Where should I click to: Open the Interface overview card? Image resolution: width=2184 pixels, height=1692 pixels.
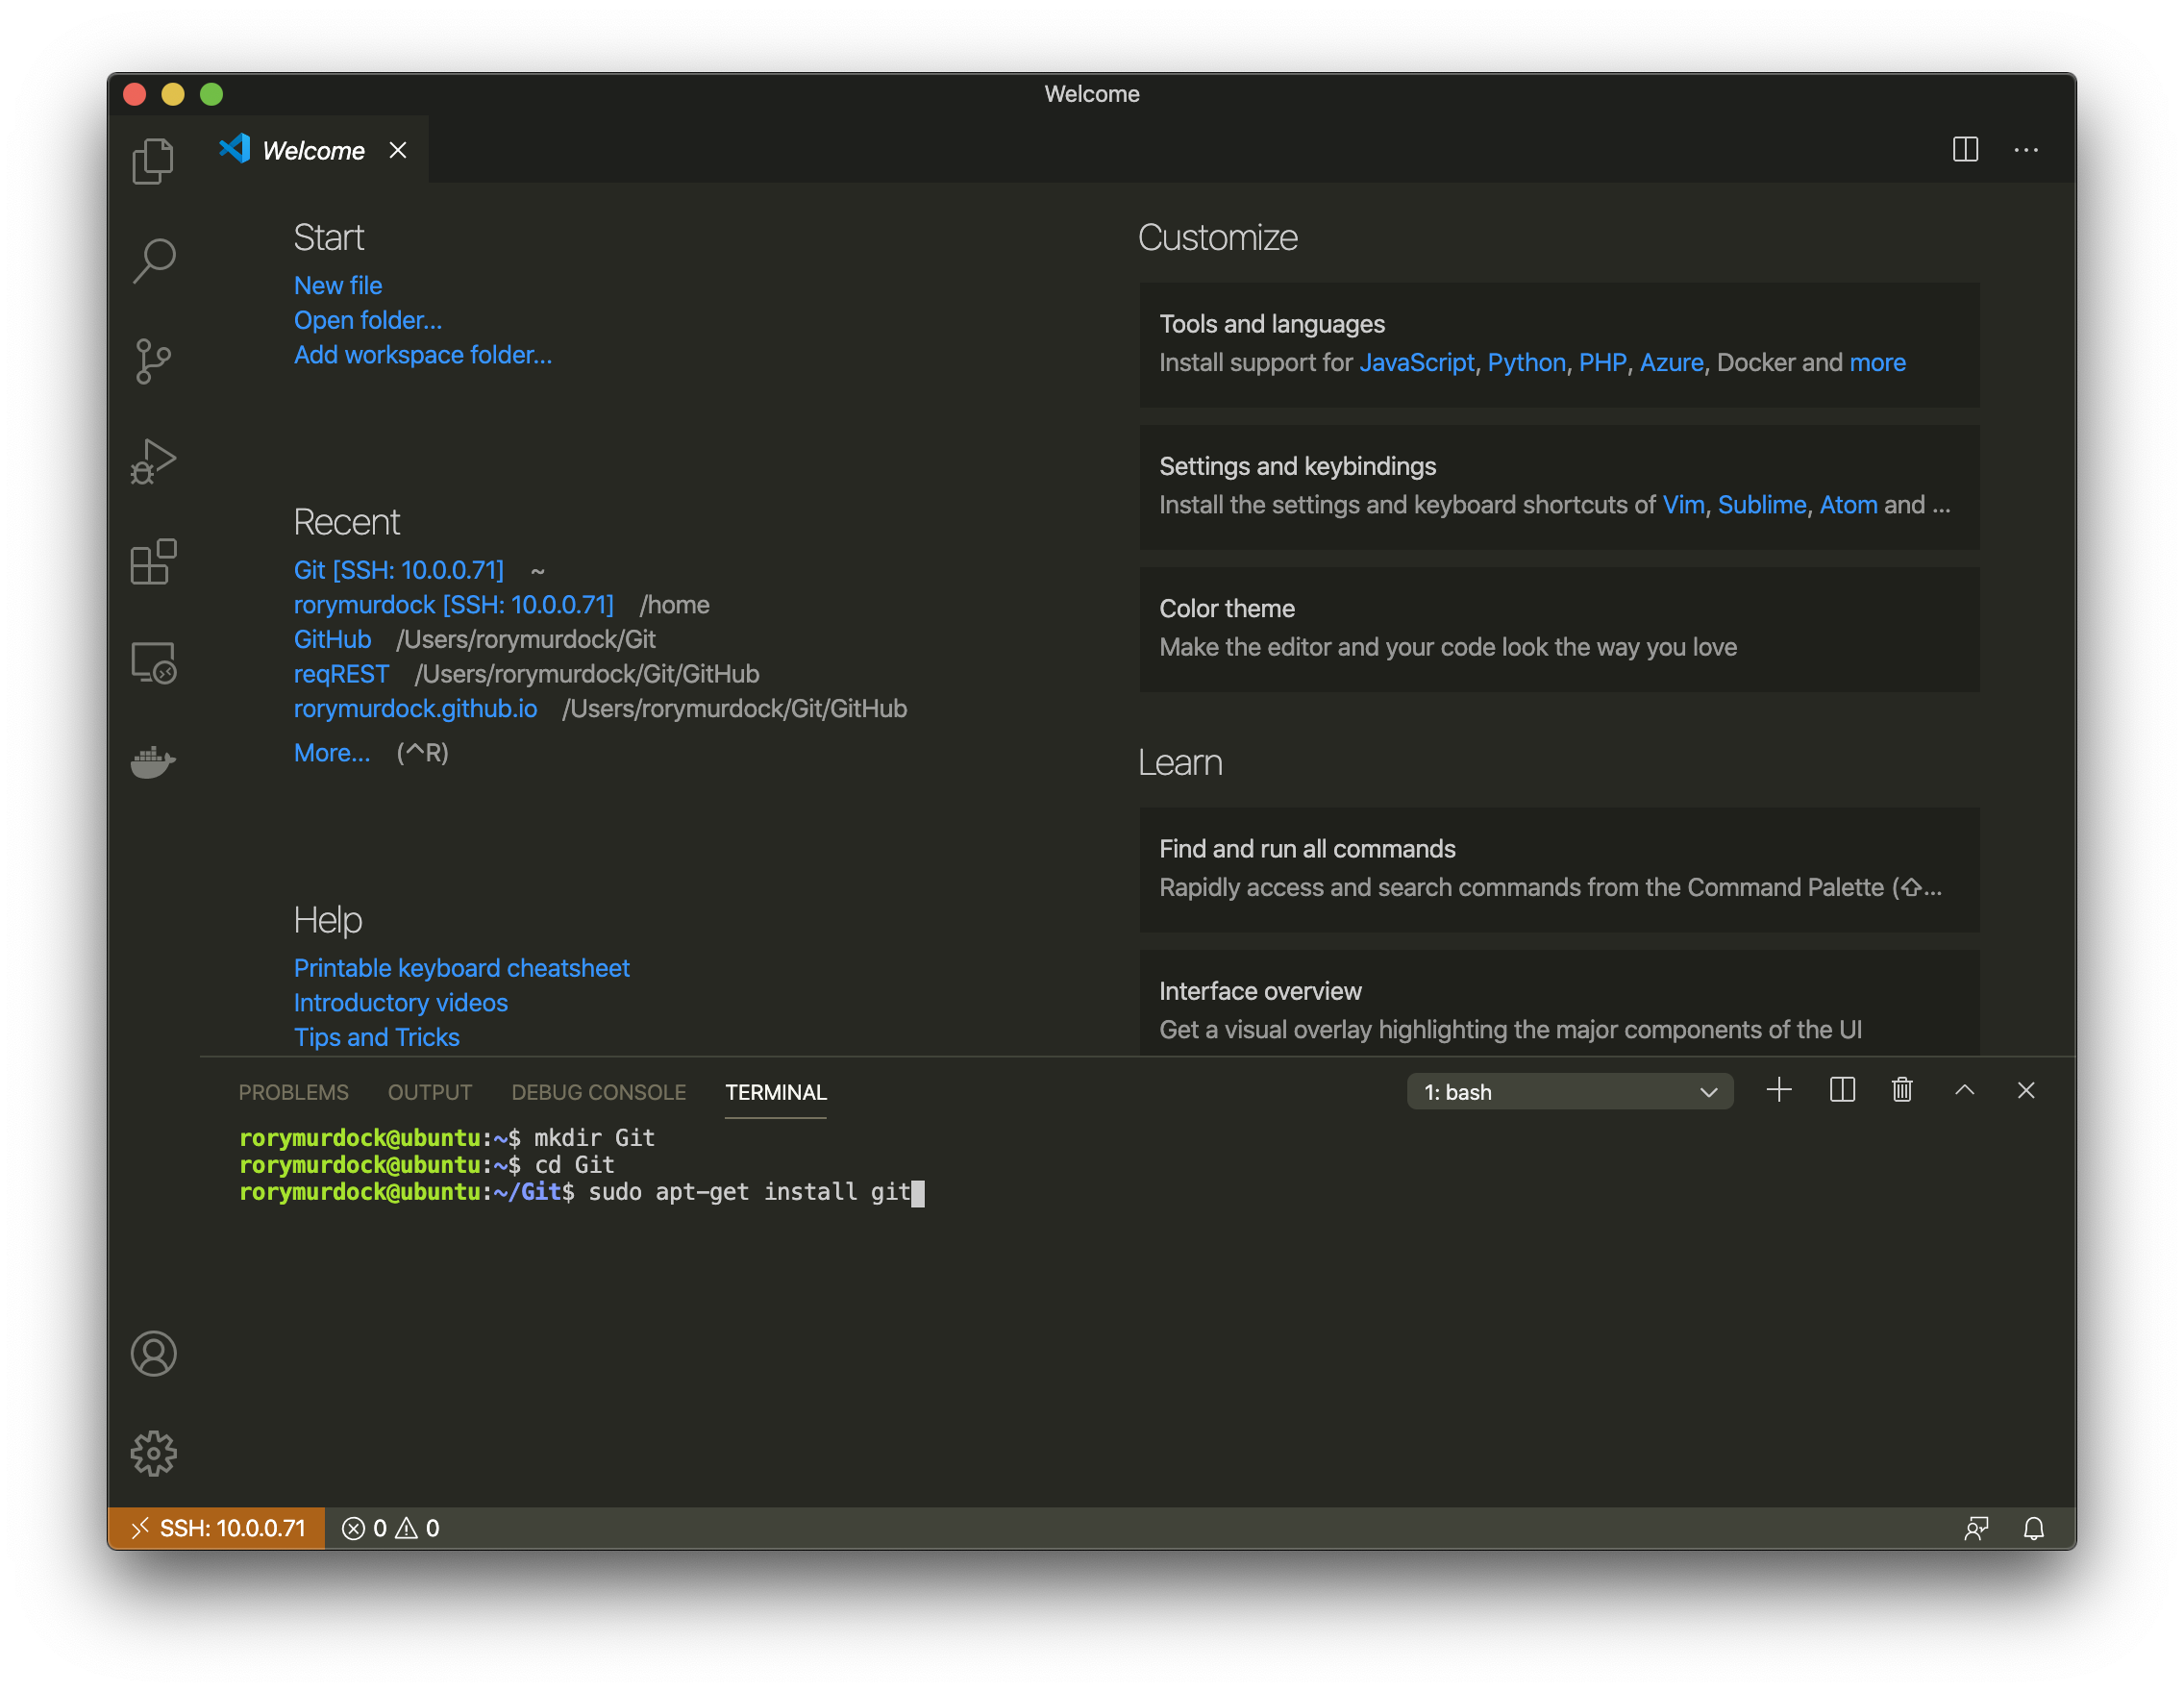[x=1559, y=1004]
